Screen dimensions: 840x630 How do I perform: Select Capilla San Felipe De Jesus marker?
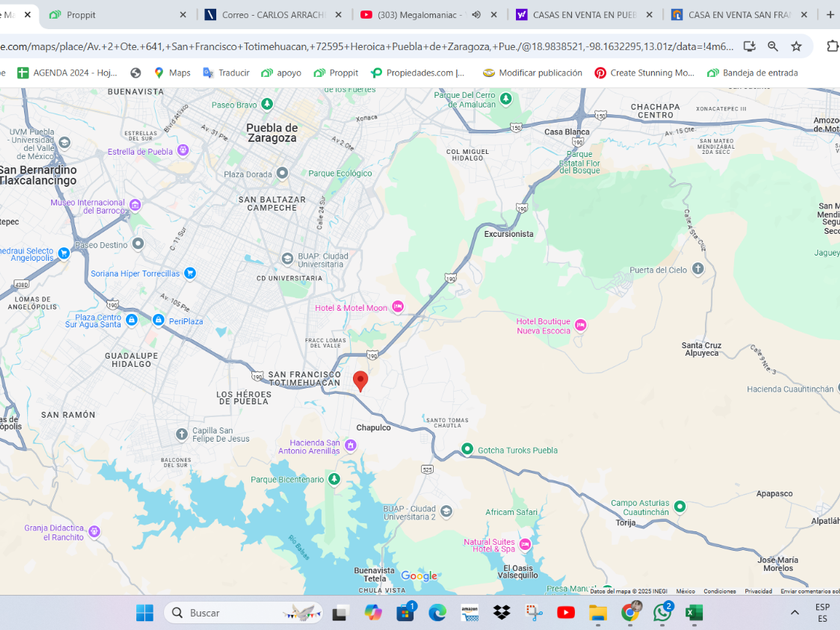[x=182, y=434]
